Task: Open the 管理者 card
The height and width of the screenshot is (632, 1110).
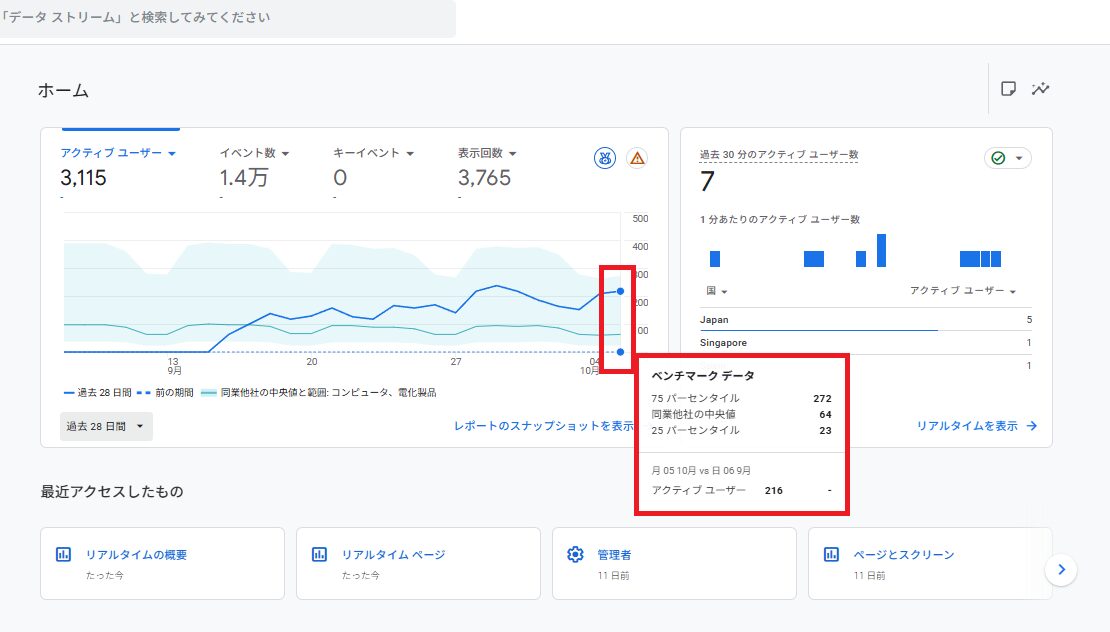Action: click(x=674, y=563)
